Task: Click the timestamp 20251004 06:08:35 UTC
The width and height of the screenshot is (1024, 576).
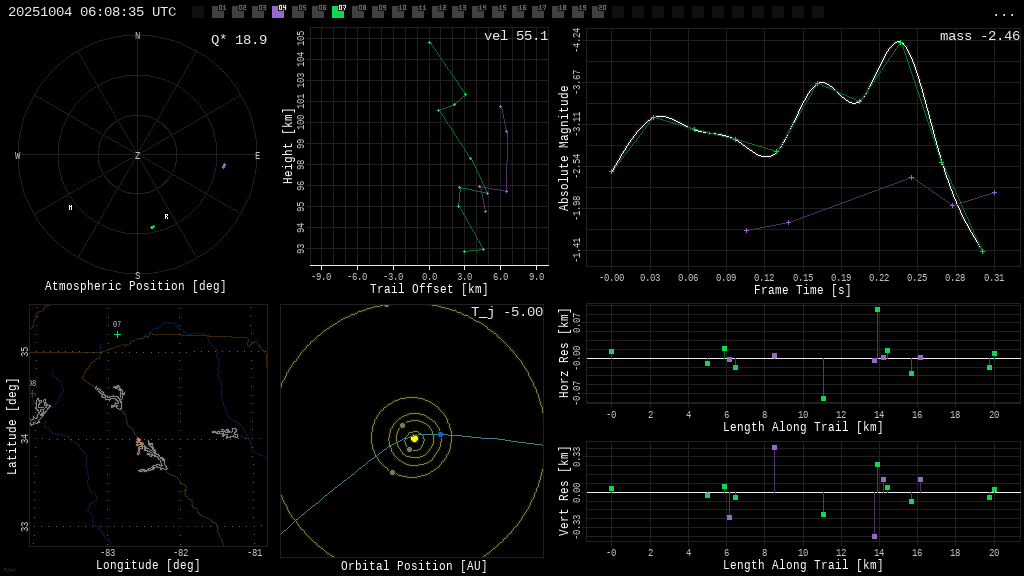Action: pyautogui.click(x=92, y=12)
